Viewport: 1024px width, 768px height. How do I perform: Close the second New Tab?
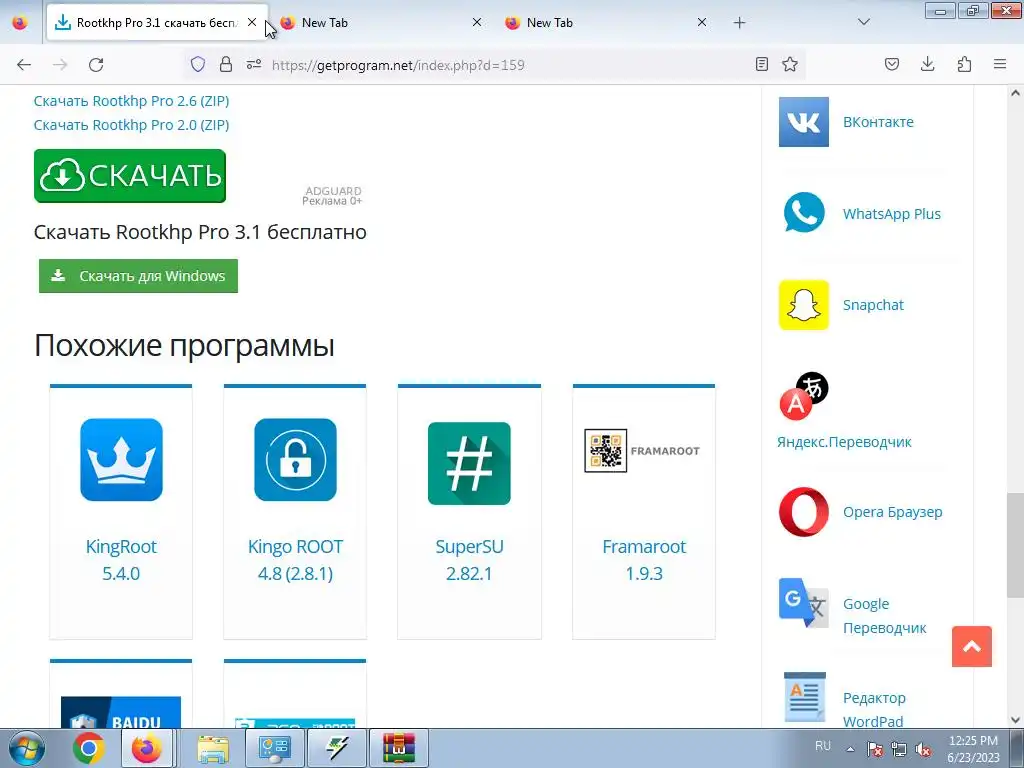pyautogui.click(x=702, y=22)
